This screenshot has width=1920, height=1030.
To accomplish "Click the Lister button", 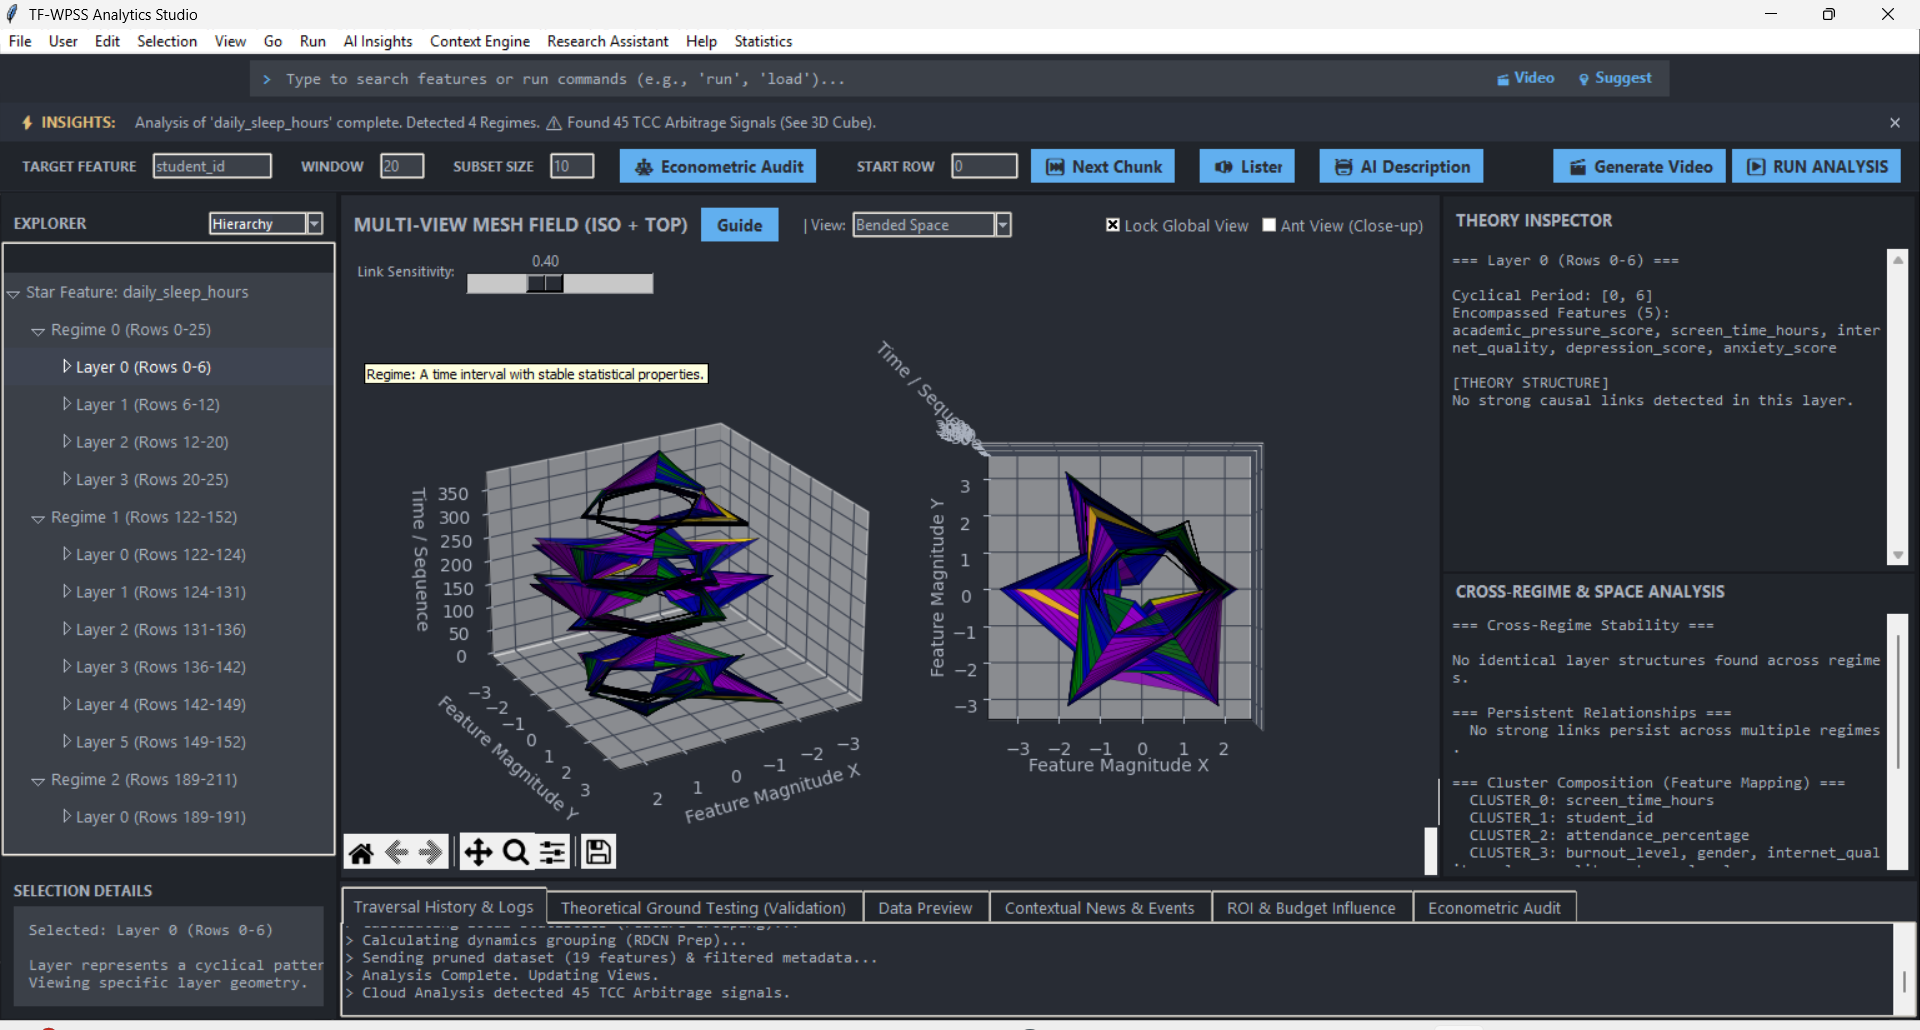I will 1247,167.
